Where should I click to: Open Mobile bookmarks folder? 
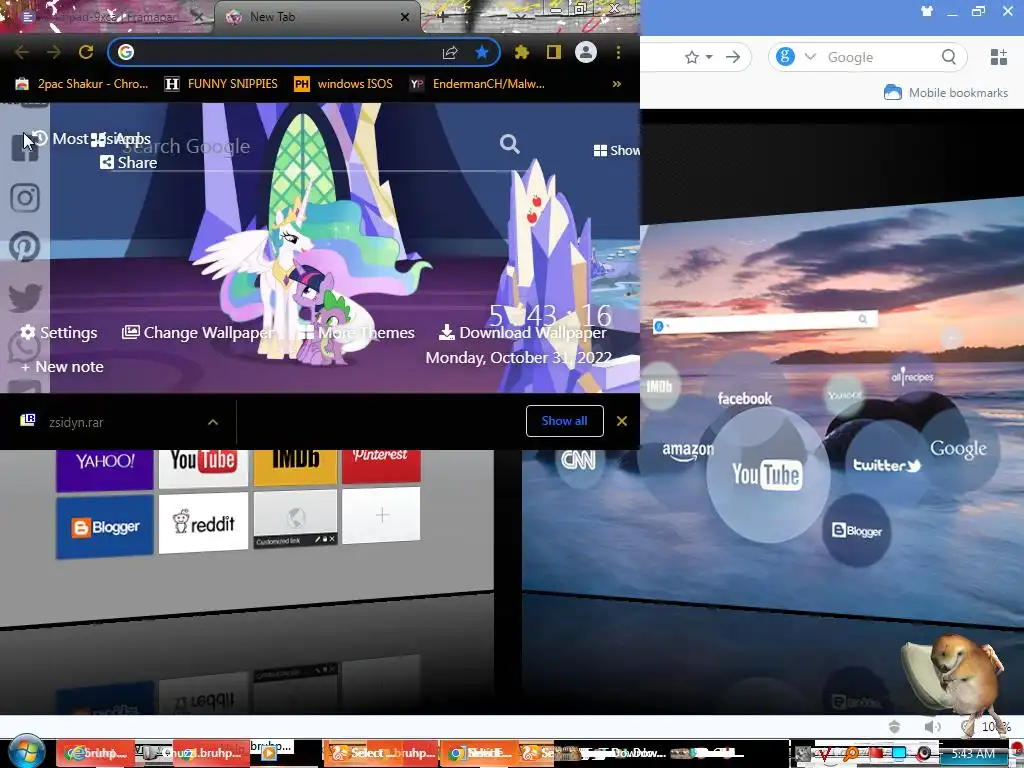pos(946,93)
